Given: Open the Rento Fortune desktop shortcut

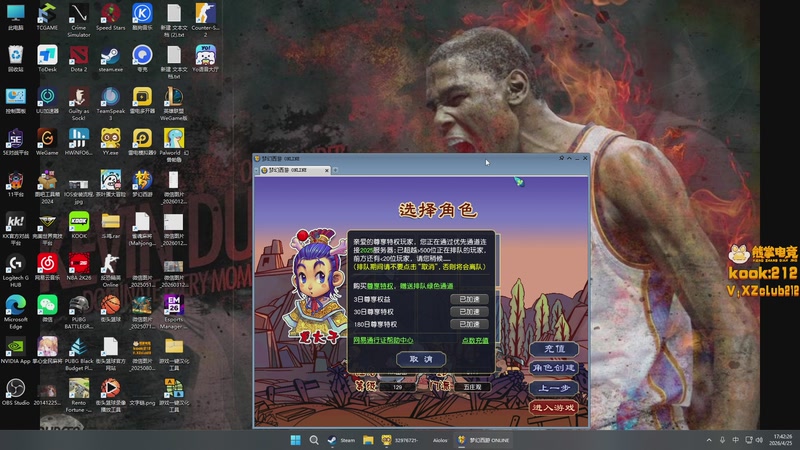Looking at the screenshot, I should pyautogui.click(x=79, y=395).
